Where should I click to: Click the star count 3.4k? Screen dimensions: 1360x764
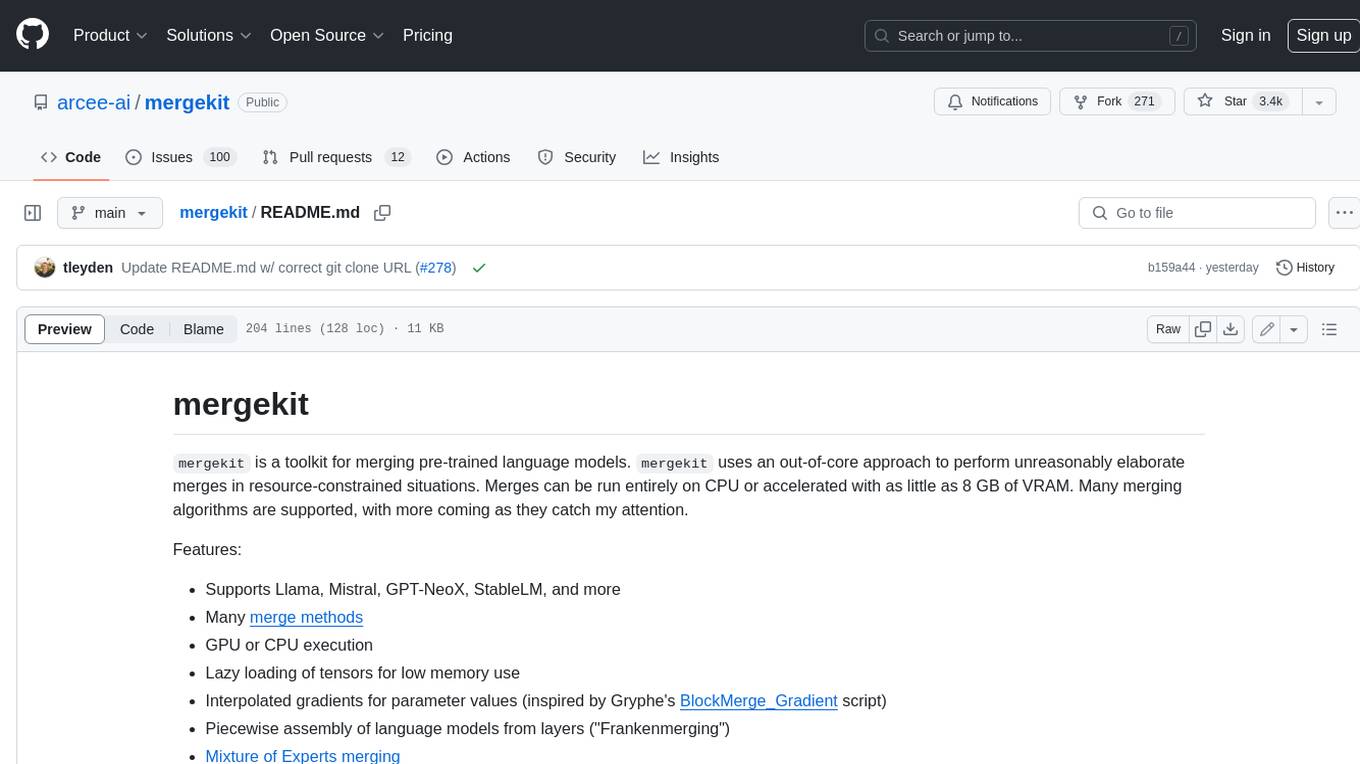pos(1271,102)
